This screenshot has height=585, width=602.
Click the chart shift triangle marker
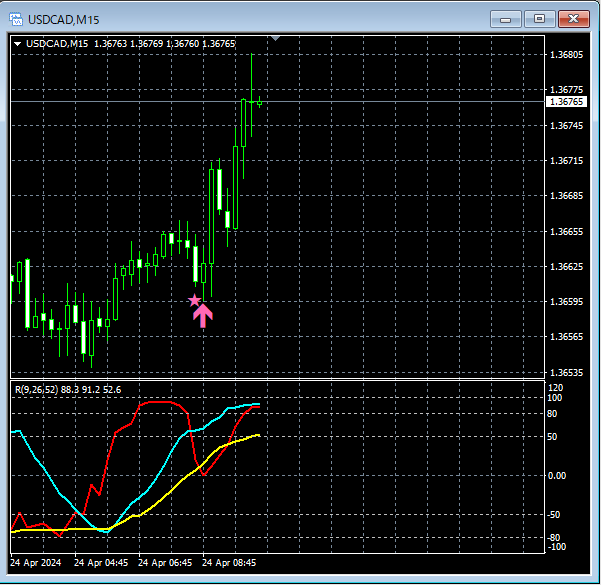[275, 38]
